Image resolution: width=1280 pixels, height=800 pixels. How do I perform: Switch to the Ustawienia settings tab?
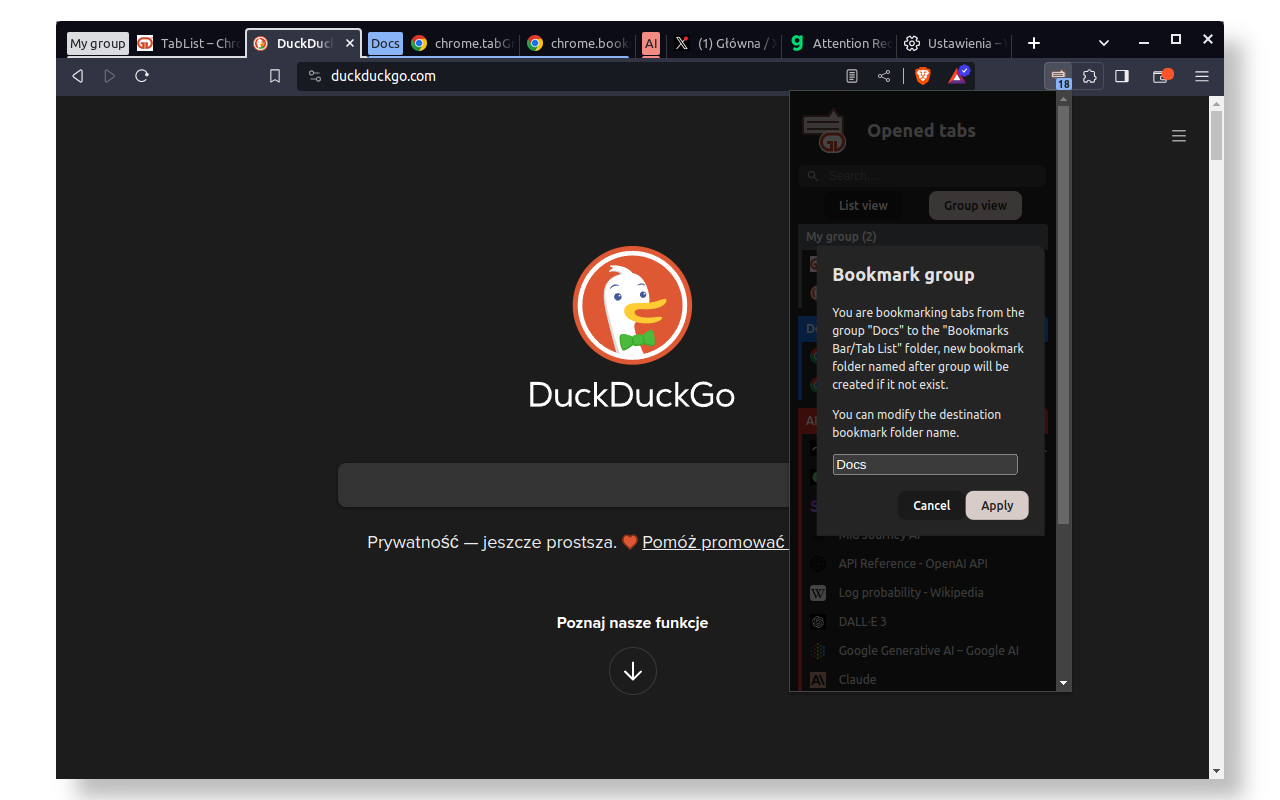click(954, 43)
